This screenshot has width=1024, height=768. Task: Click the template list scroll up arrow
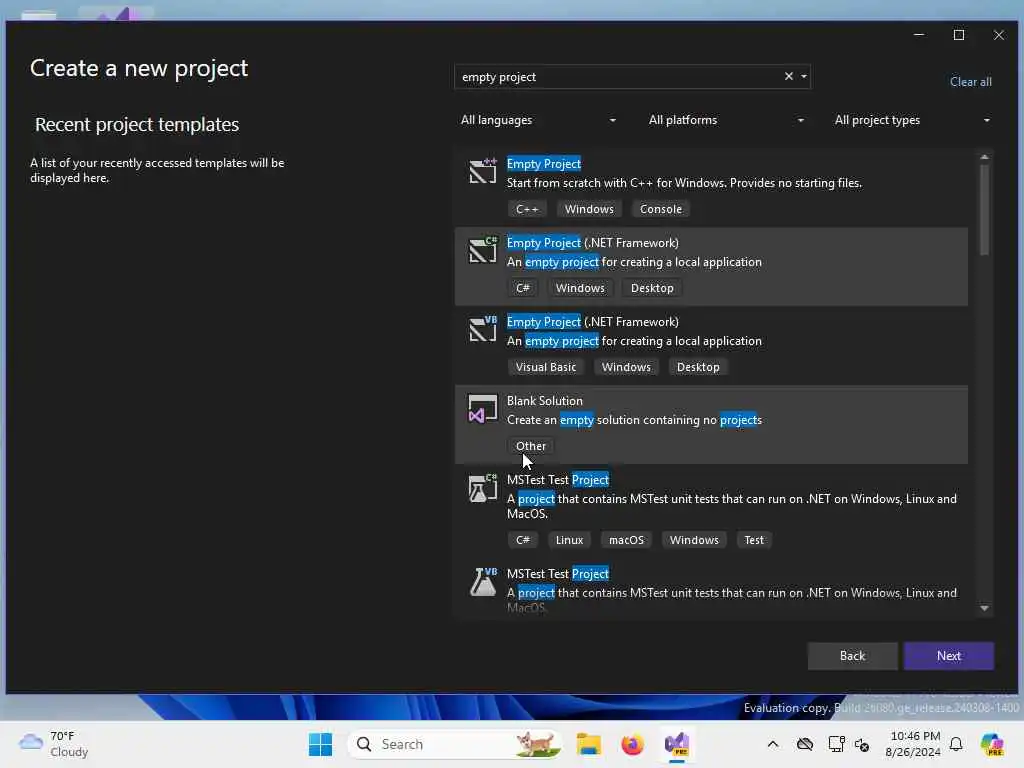984,157
